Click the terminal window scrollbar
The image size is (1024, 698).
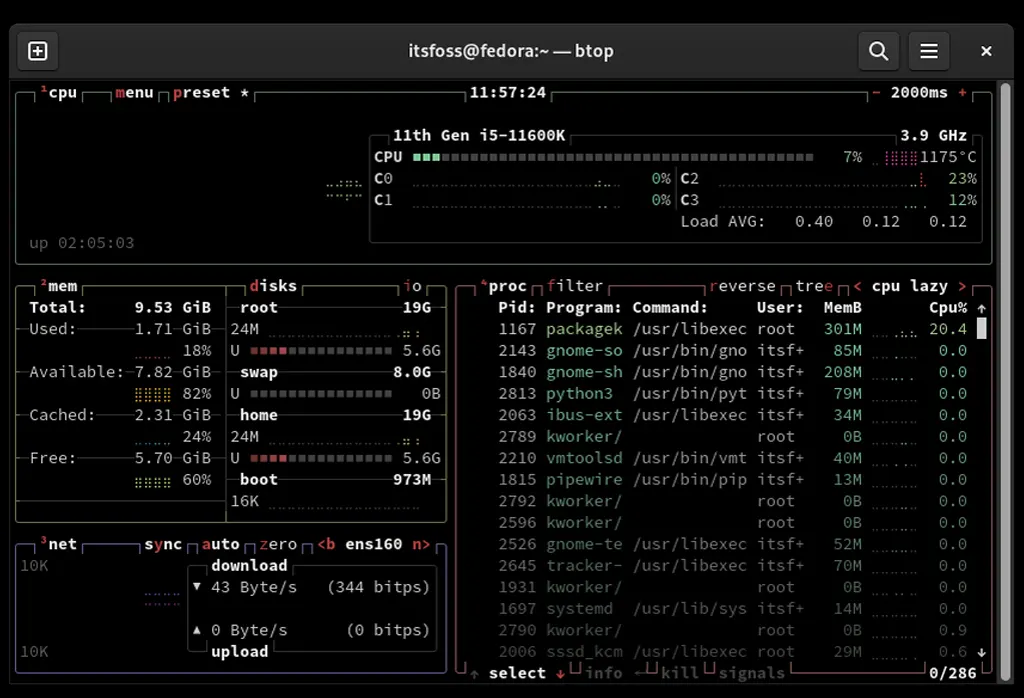coord(1005,381)
